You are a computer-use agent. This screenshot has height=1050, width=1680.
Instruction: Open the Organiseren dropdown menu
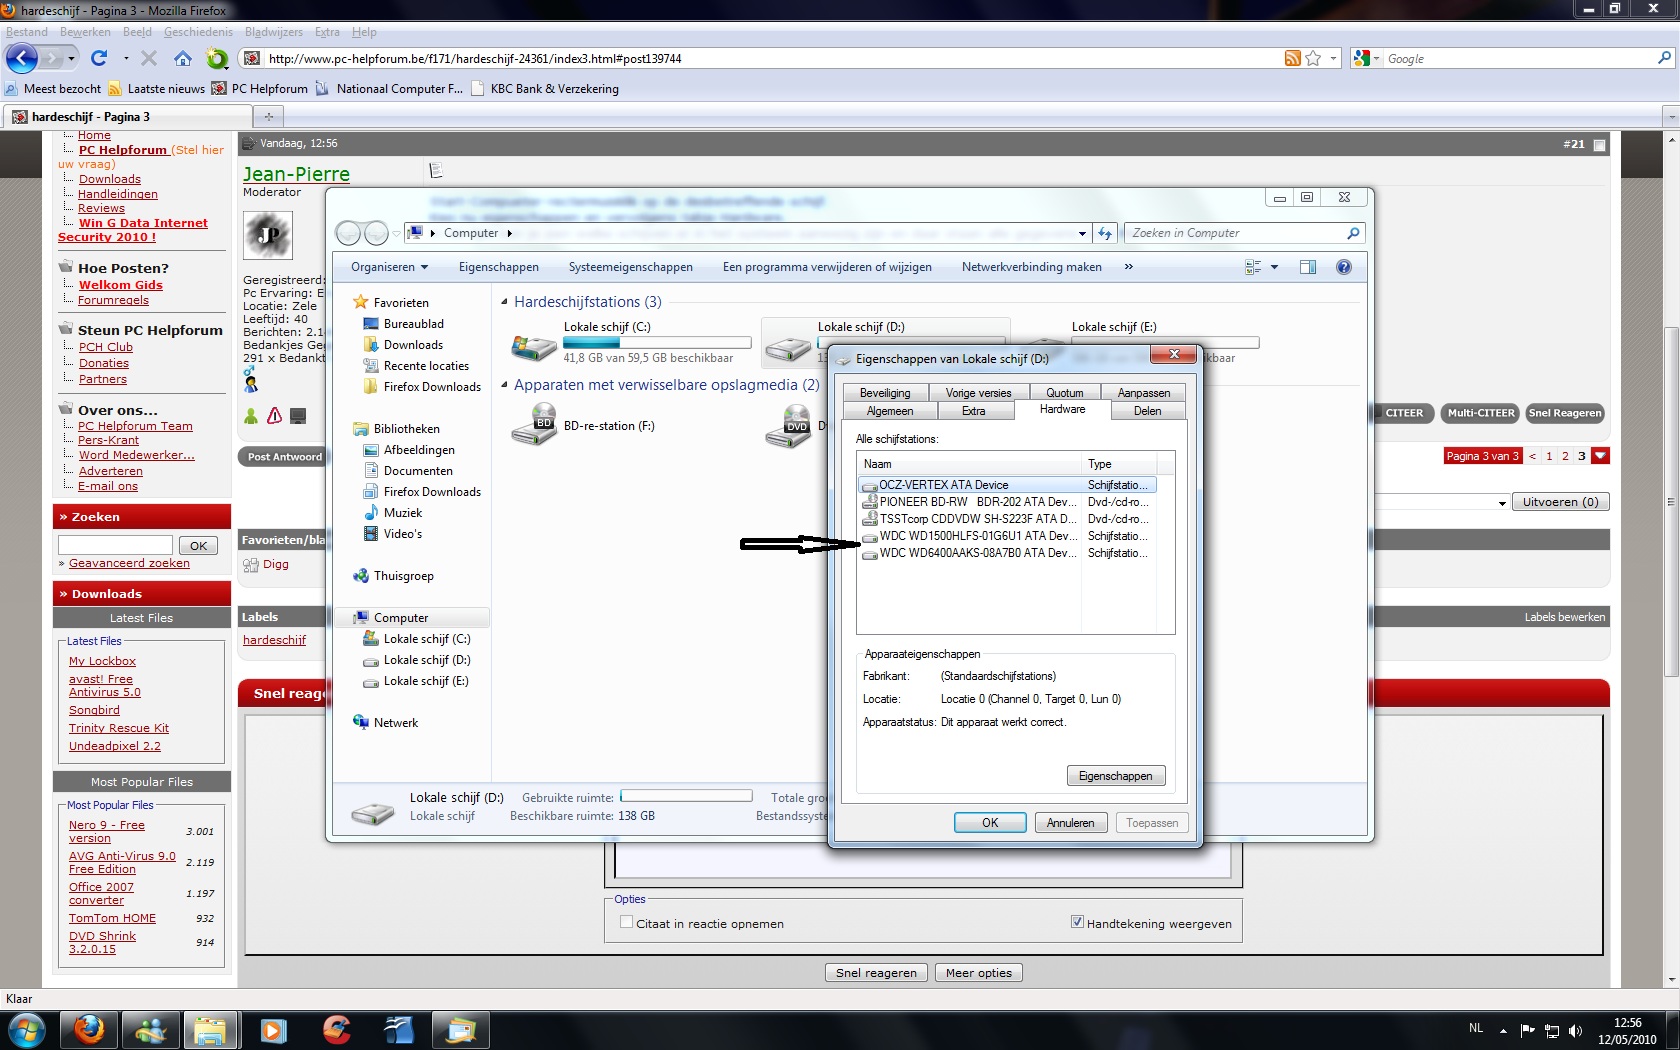coord(389,267)
